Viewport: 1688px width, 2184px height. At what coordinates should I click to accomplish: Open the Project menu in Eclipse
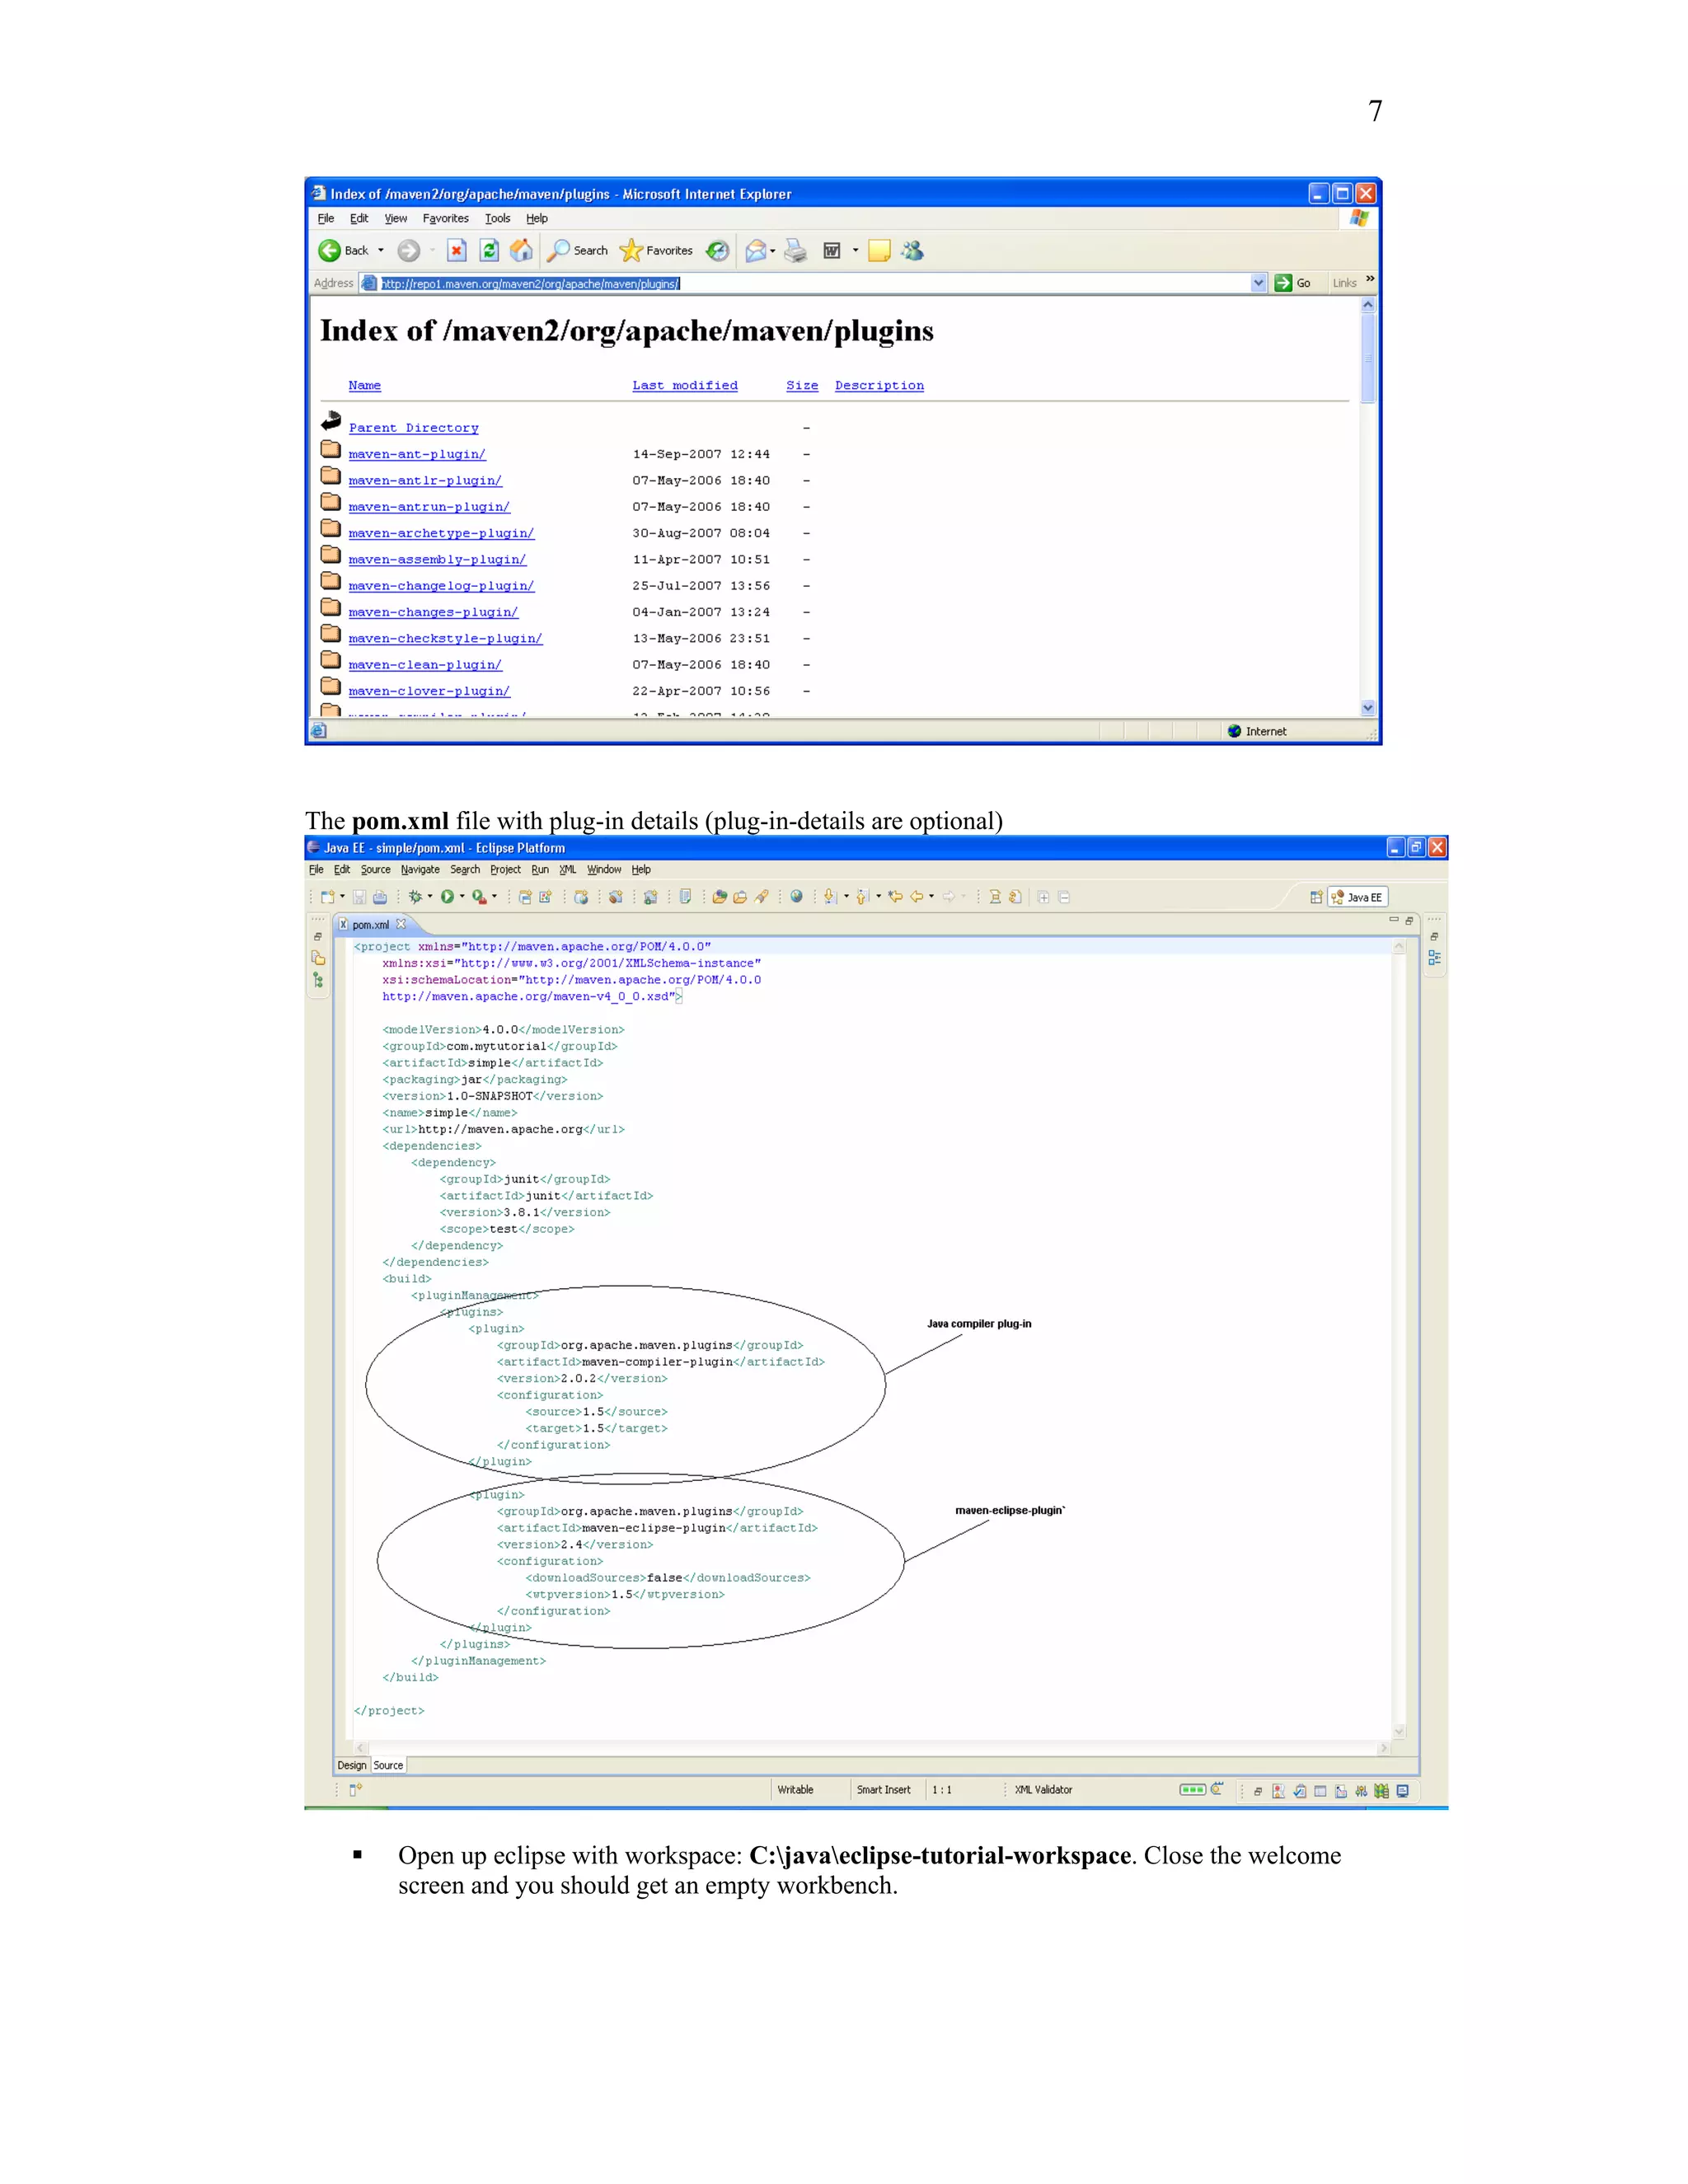(505, 870)
